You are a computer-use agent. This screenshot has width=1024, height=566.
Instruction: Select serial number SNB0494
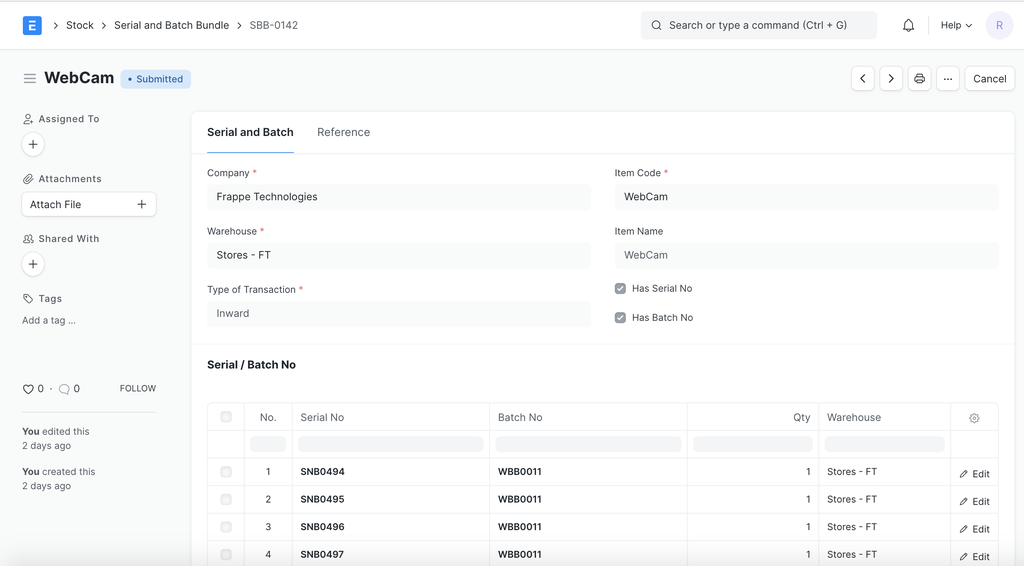pos(323,472)
